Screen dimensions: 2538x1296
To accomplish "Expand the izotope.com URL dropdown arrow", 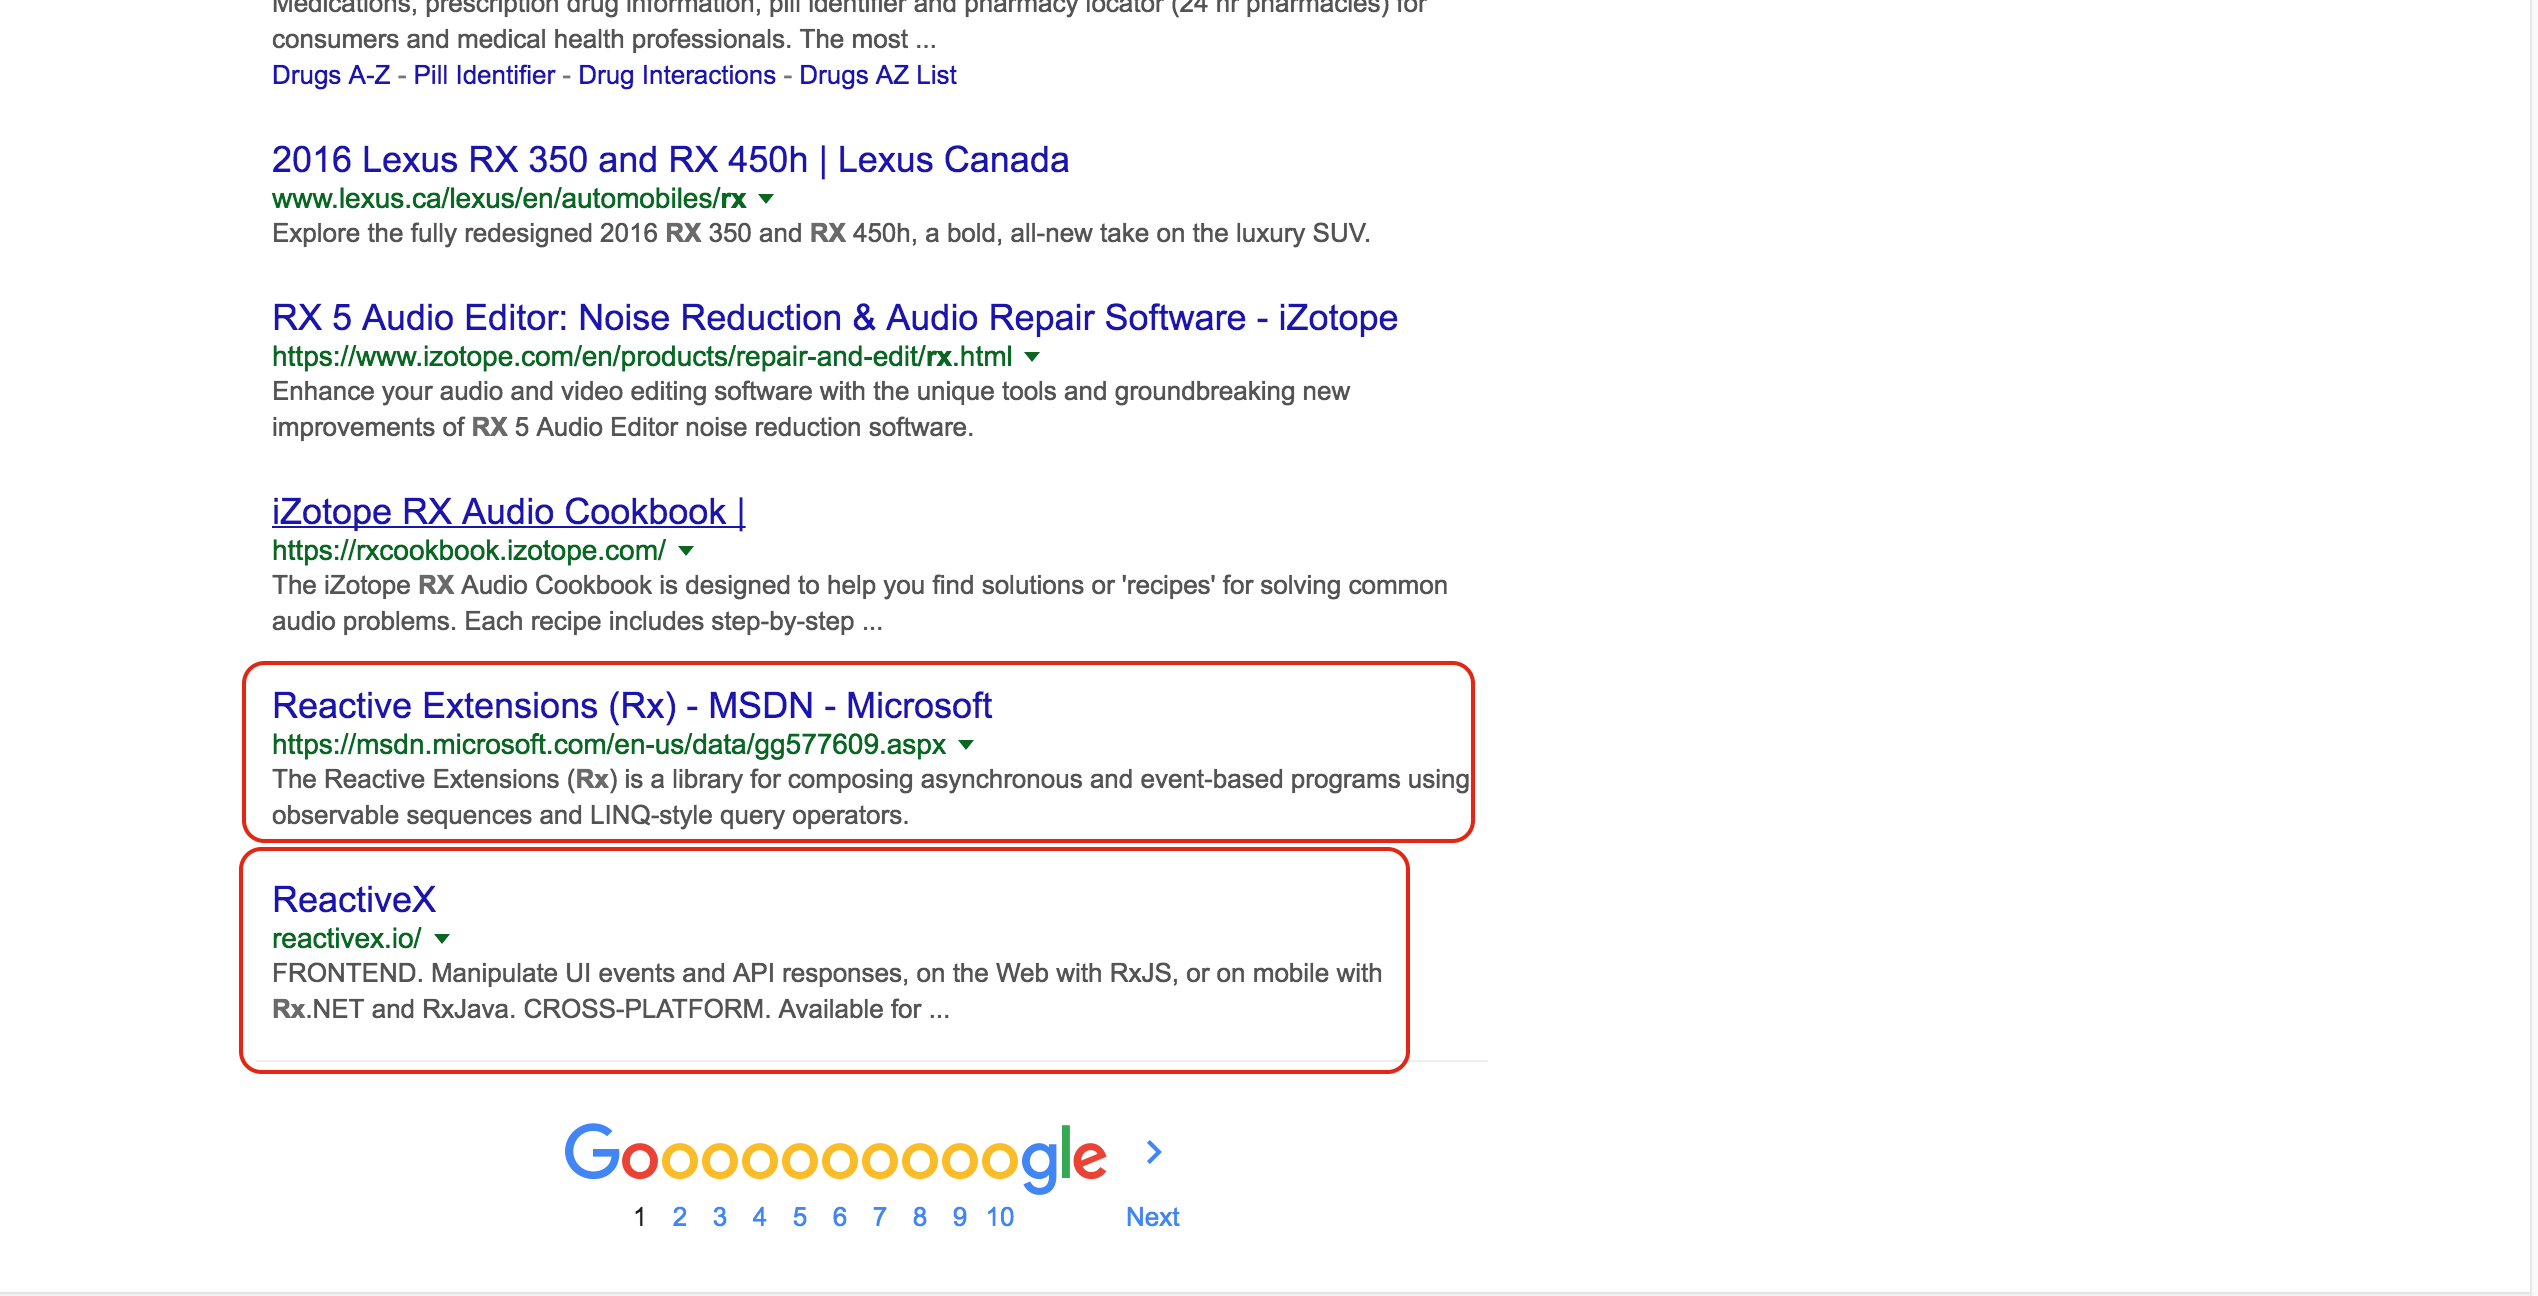I will 1033,357.
